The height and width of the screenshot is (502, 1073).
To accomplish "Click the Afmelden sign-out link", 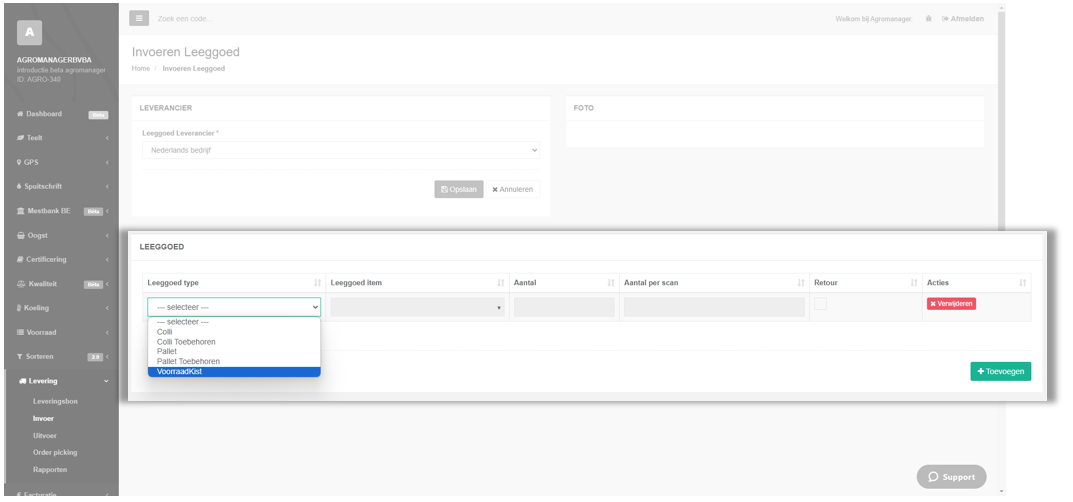I will (963, 19).
